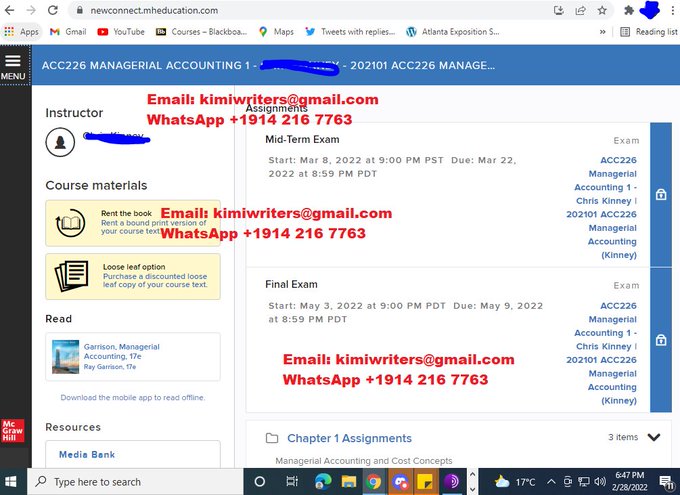Click the taskbar search box
The width and height of the screenshot is (680, 495).
coord(135,482)
